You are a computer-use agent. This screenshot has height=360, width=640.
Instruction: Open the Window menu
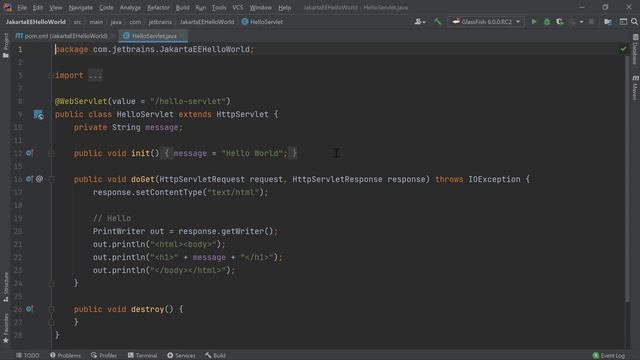coord(260,7)
